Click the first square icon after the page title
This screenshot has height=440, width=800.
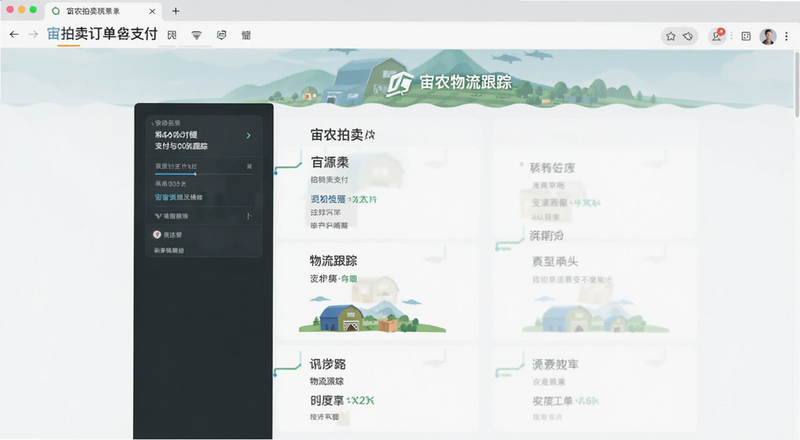click(172, 35)
